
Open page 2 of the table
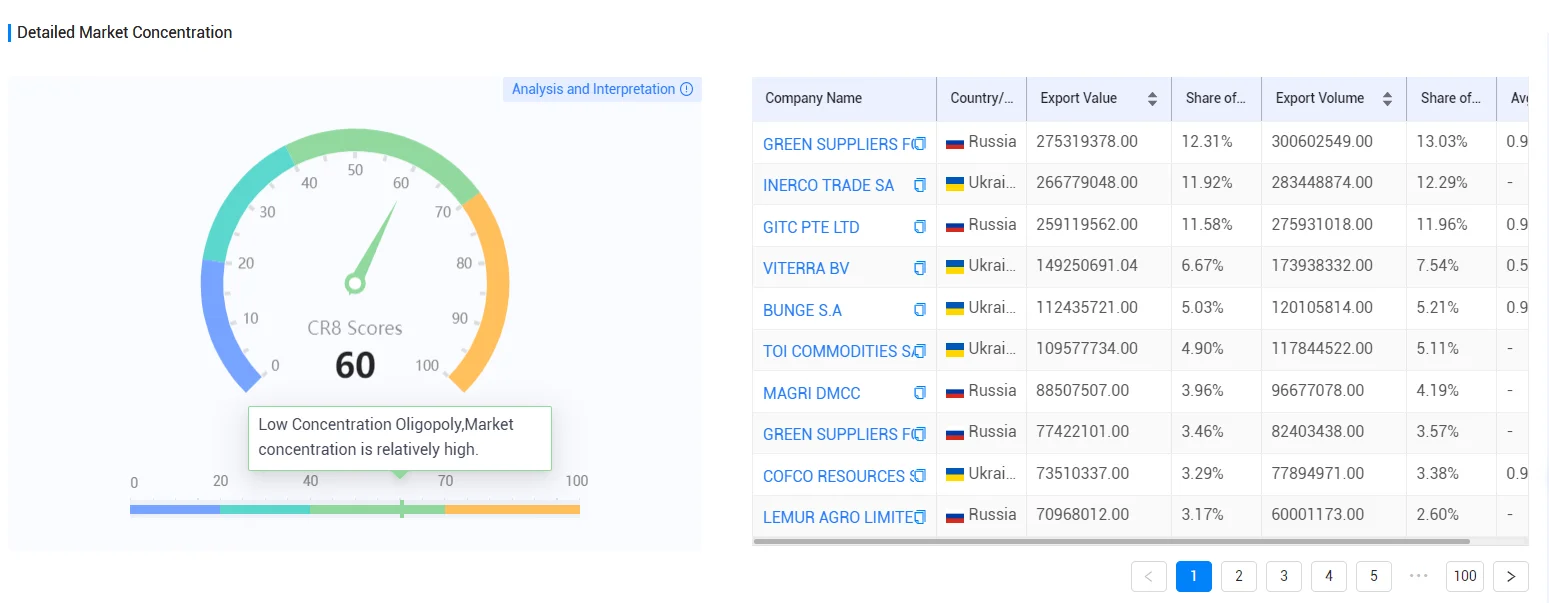point(1239,576)
